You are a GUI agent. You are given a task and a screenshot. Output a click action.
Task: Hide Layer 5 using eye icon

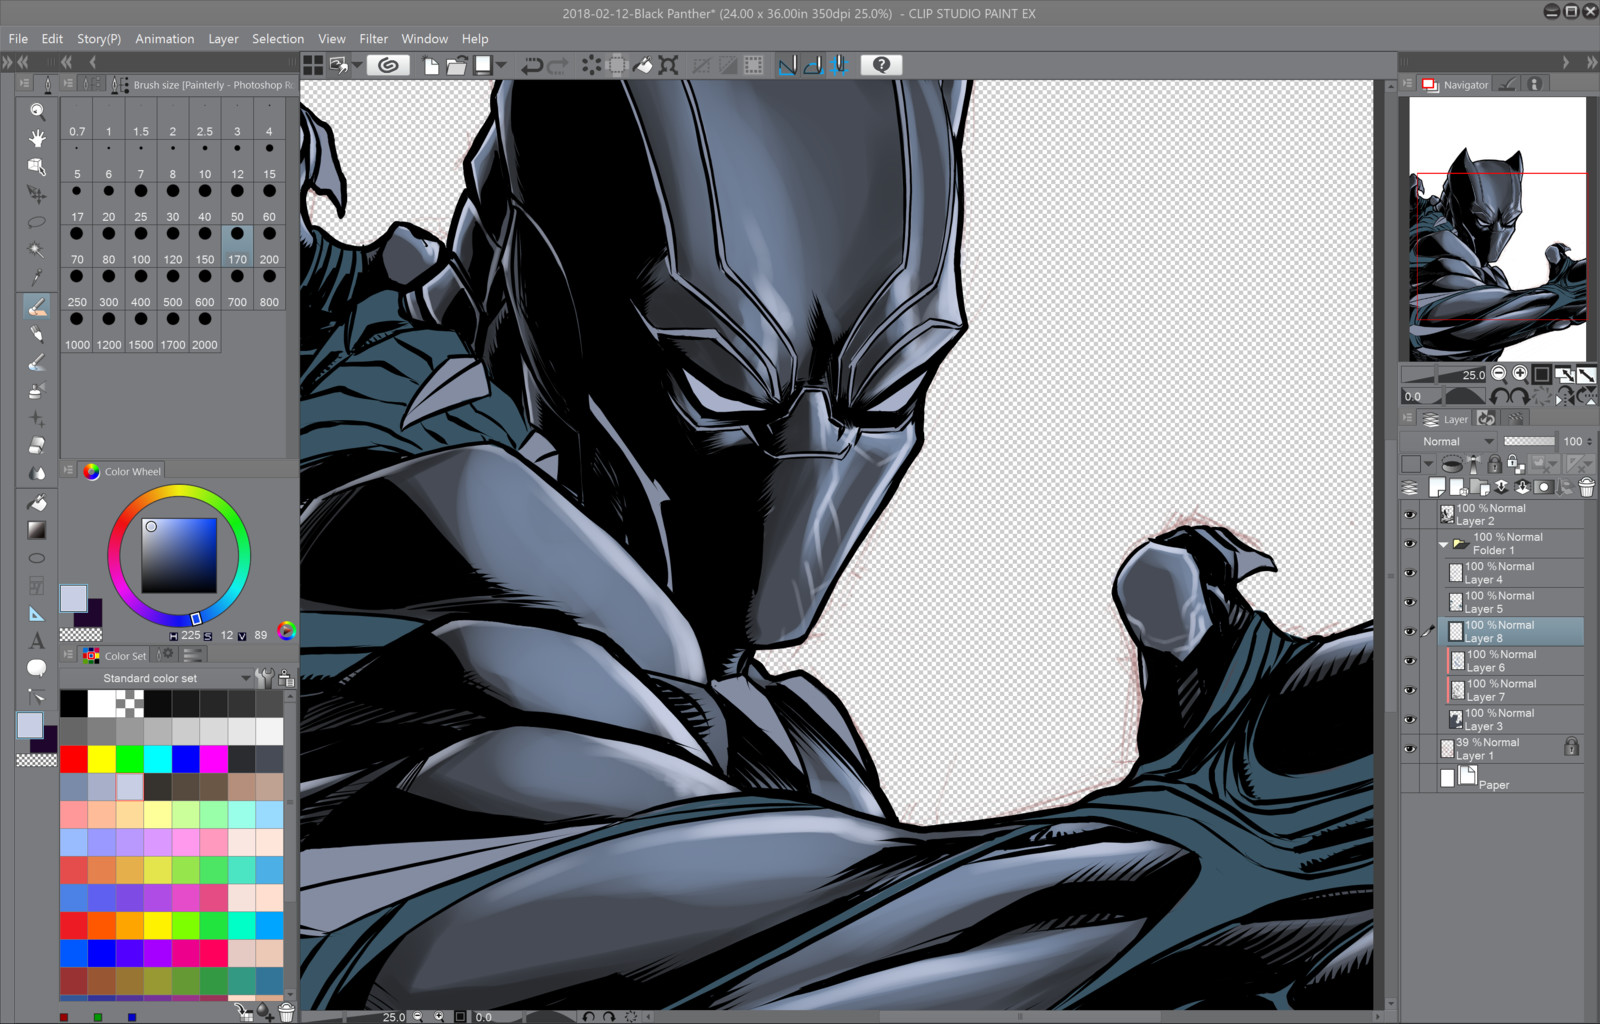[x=1410, y=603]
